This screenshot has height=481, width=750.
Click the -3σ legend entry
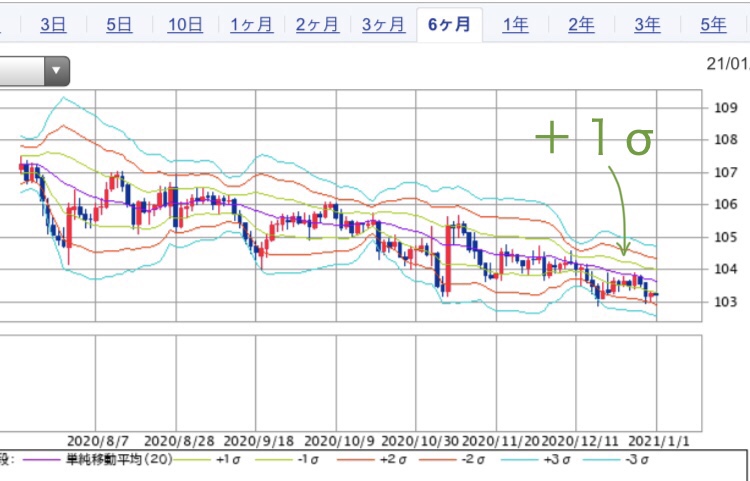point(638,460)
